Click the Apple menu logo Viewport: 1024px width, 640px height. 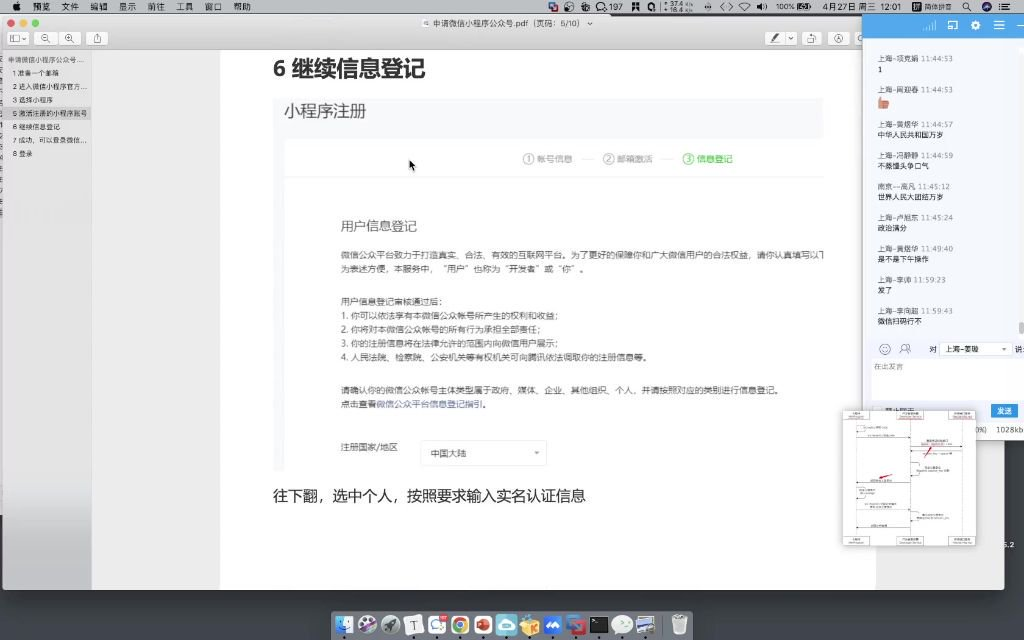[x=16, y=7]
